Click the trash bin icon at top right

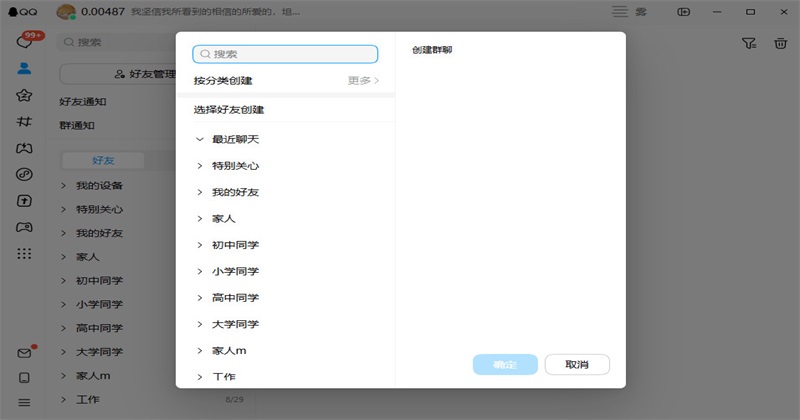(780, 43)
